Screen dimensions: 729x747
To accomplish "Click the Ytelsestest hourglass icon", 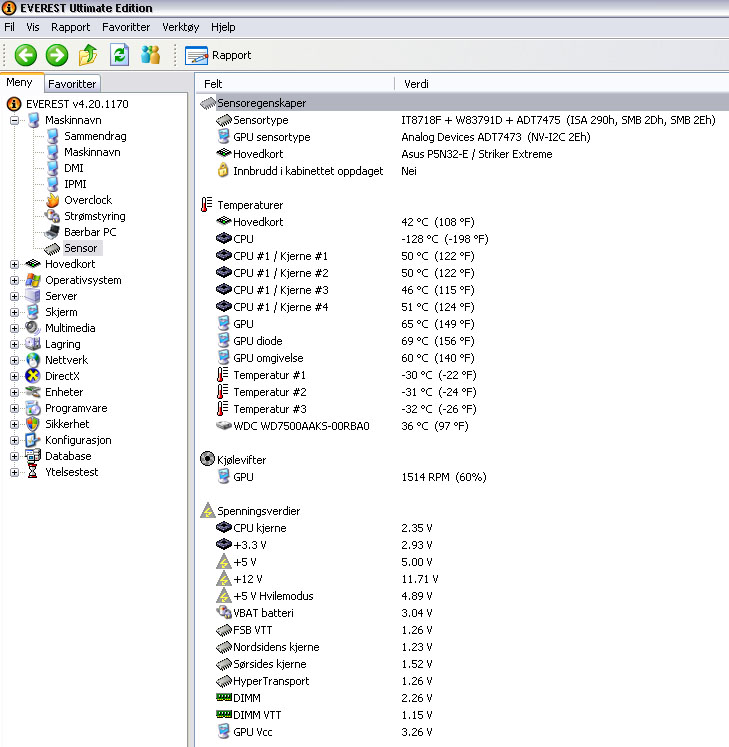I will (x=32, y=472).
